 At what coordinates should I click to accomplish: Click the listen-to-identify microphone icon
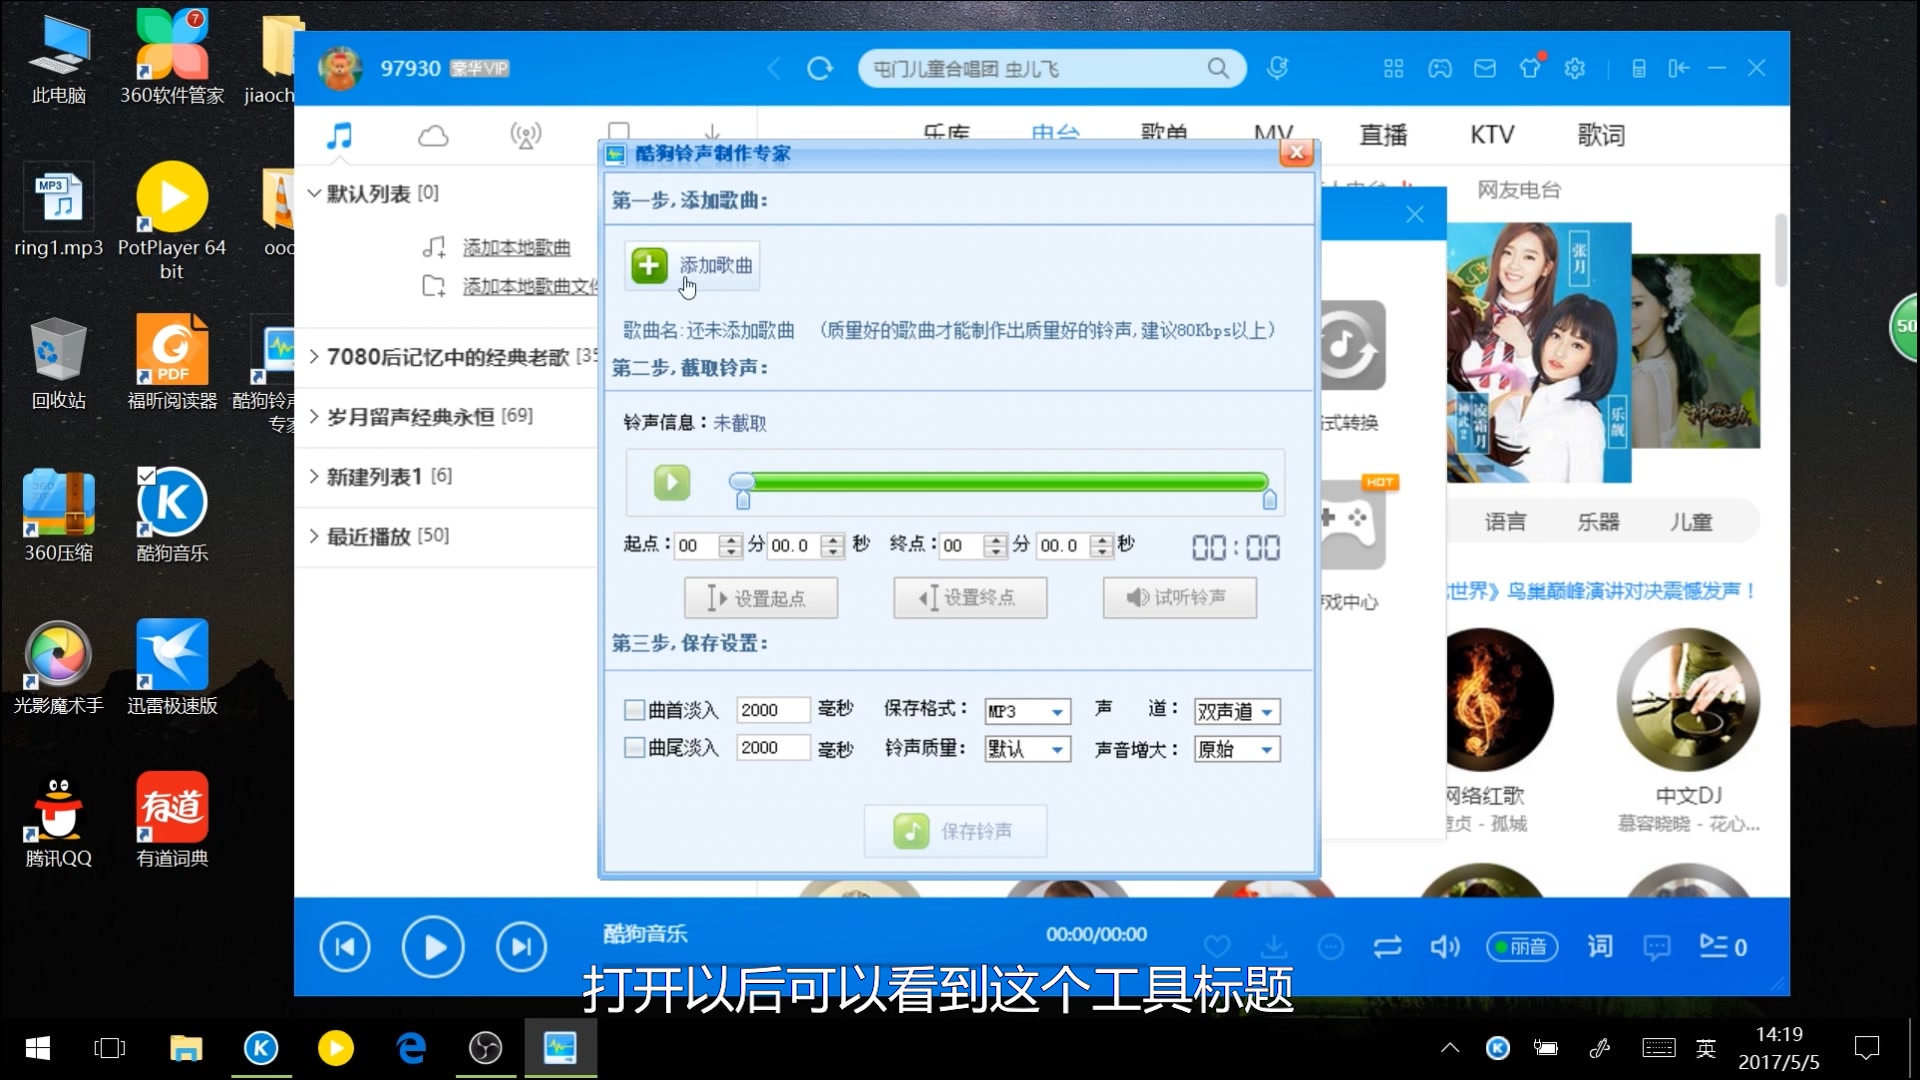click(1277, 68)
